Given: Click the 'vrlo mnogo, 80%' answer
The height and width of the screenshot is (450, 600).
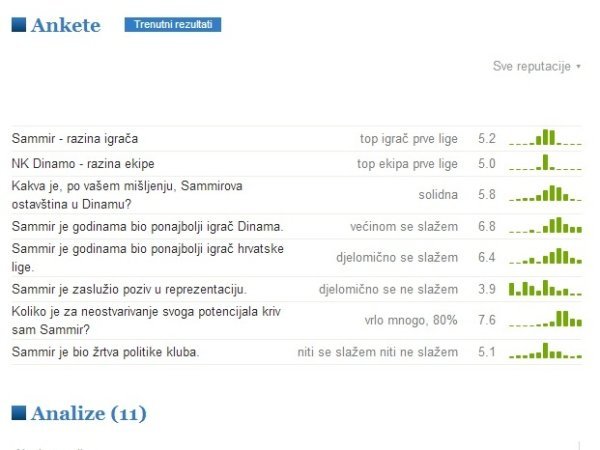Looking at the screenshot, I should click(x=411, y=320).
